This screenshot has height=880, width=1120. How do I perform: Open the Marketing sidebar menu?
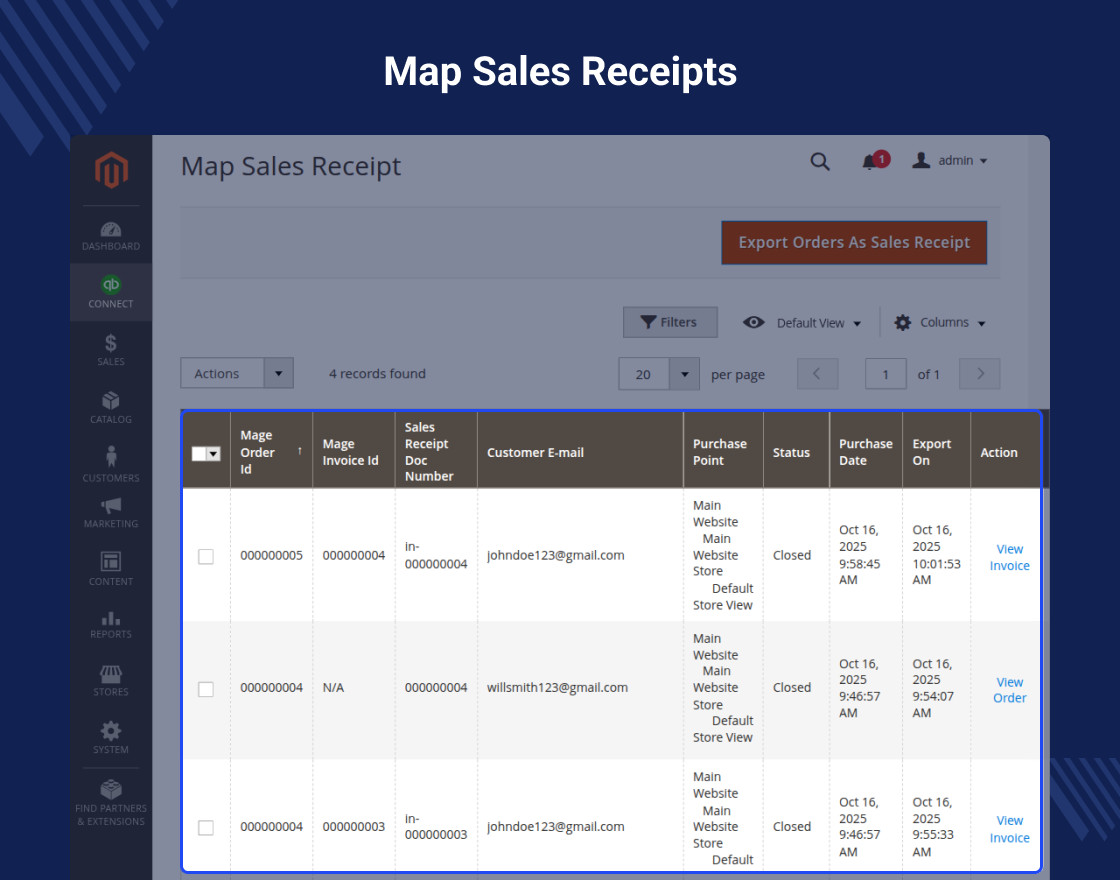[x=111, y=513]
